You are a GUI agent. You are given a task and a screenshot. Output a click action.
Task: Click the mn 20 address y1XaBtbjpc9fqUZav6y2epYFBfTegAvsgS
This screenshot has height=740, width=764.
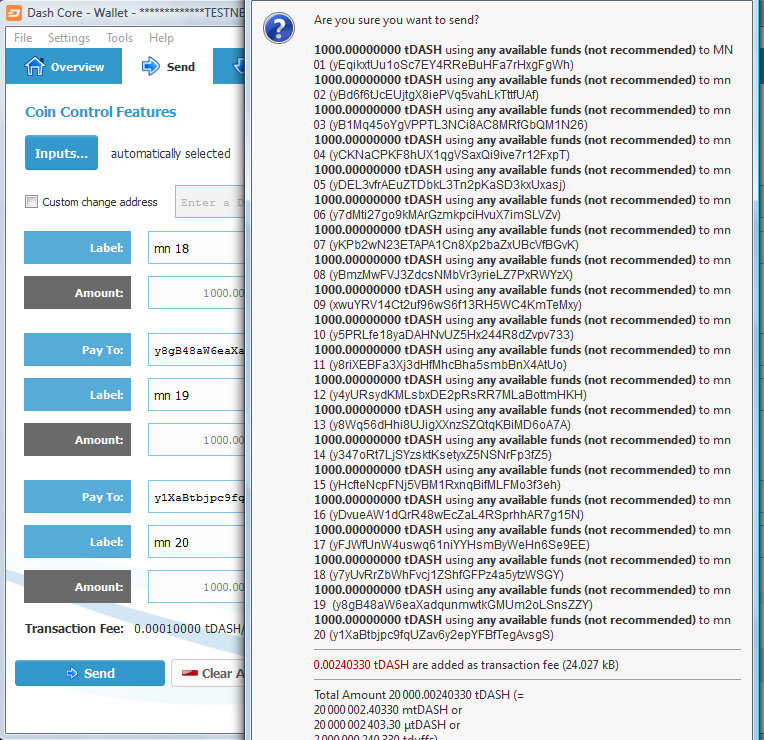coord(442,635)
